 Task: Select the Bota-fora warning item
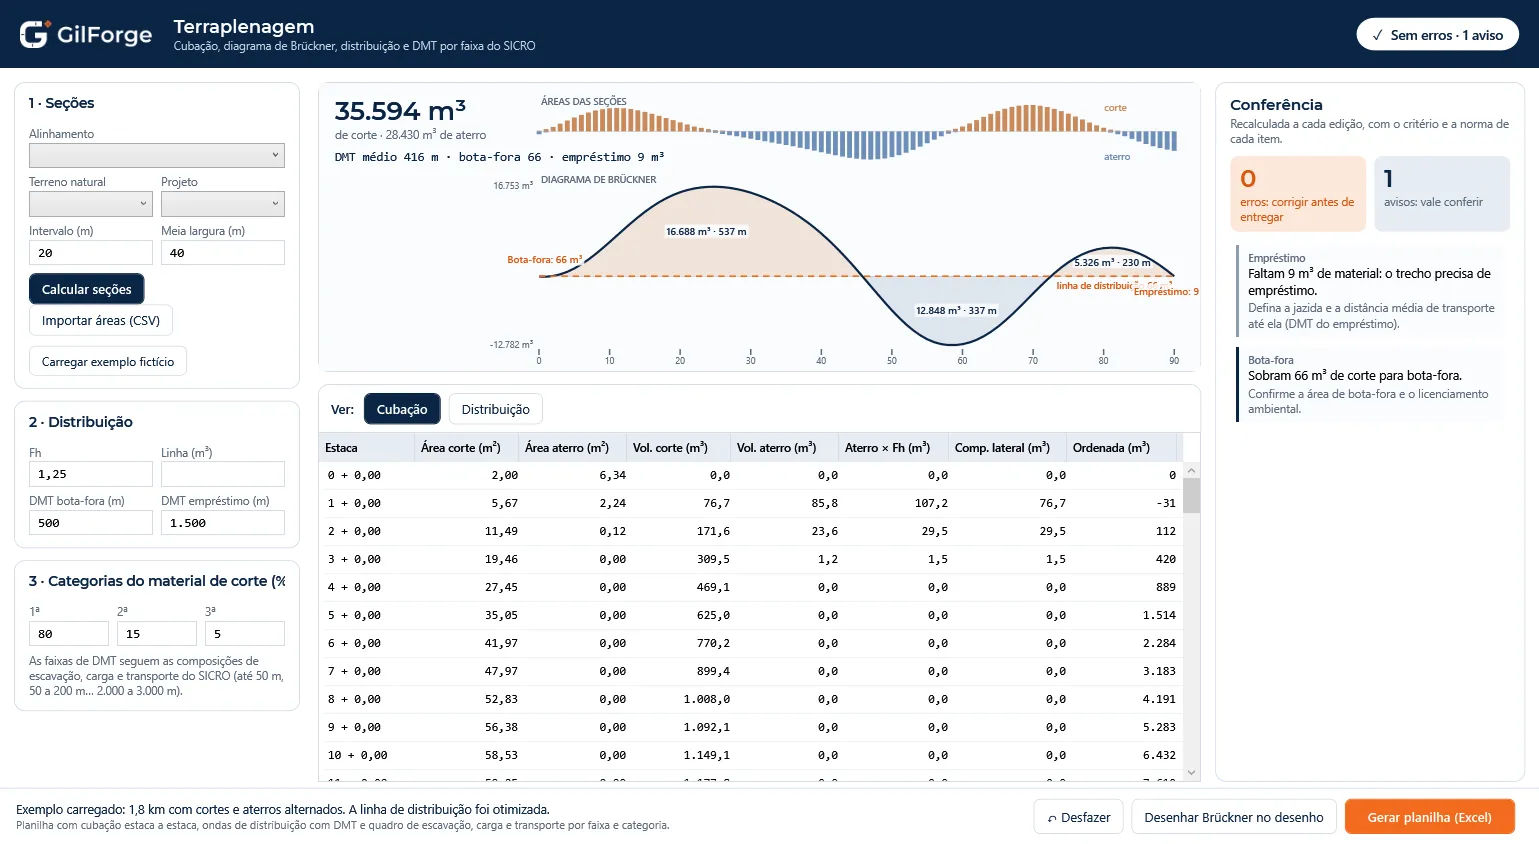pyautogui.click(x=1370, y=384)
